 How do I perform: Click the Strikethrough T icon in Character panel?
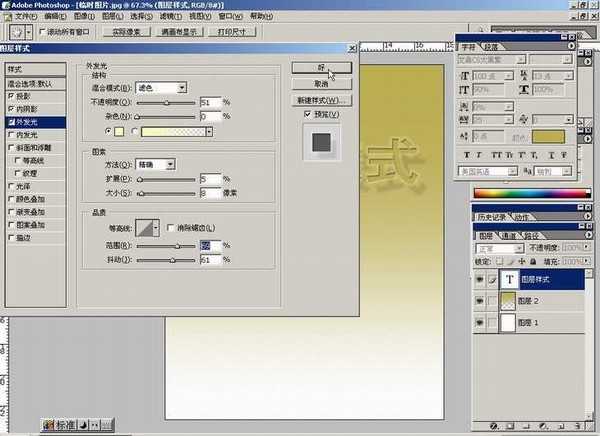click(x=564, y=155)
